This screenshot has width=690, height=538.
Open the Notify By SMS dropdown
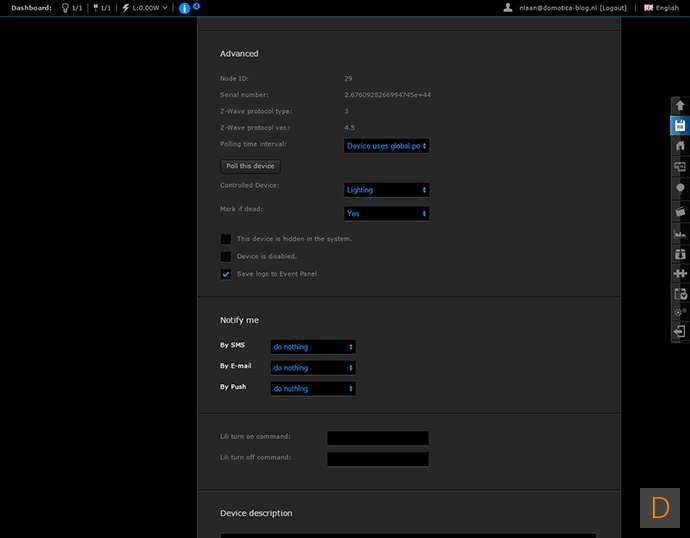pyautogui.click(x=313, y=347)
